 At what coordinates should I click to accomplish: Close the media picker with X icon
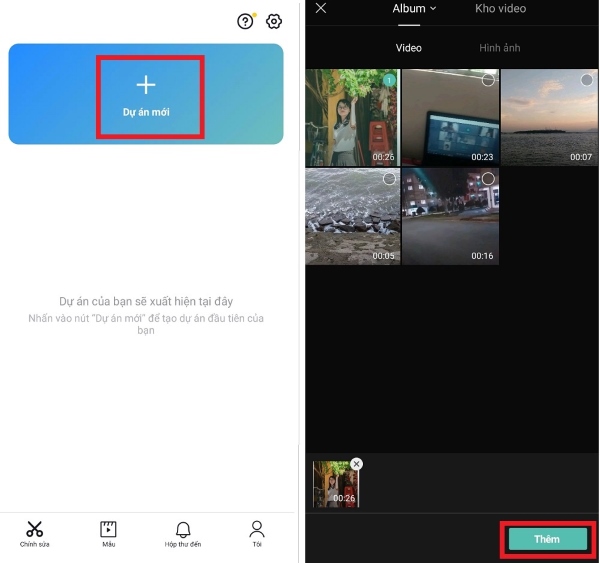(321, 9)
